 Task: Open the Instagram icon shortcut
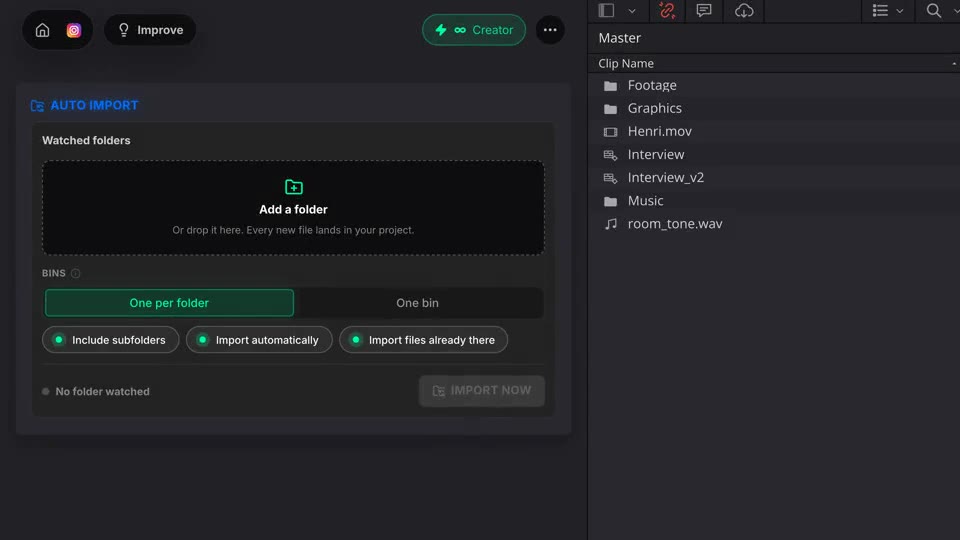73,30
